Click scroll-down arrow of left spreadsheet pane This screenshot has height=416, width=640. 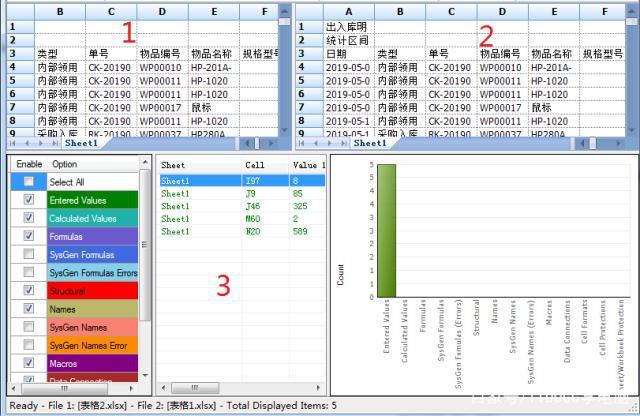(x=284, y=130)
